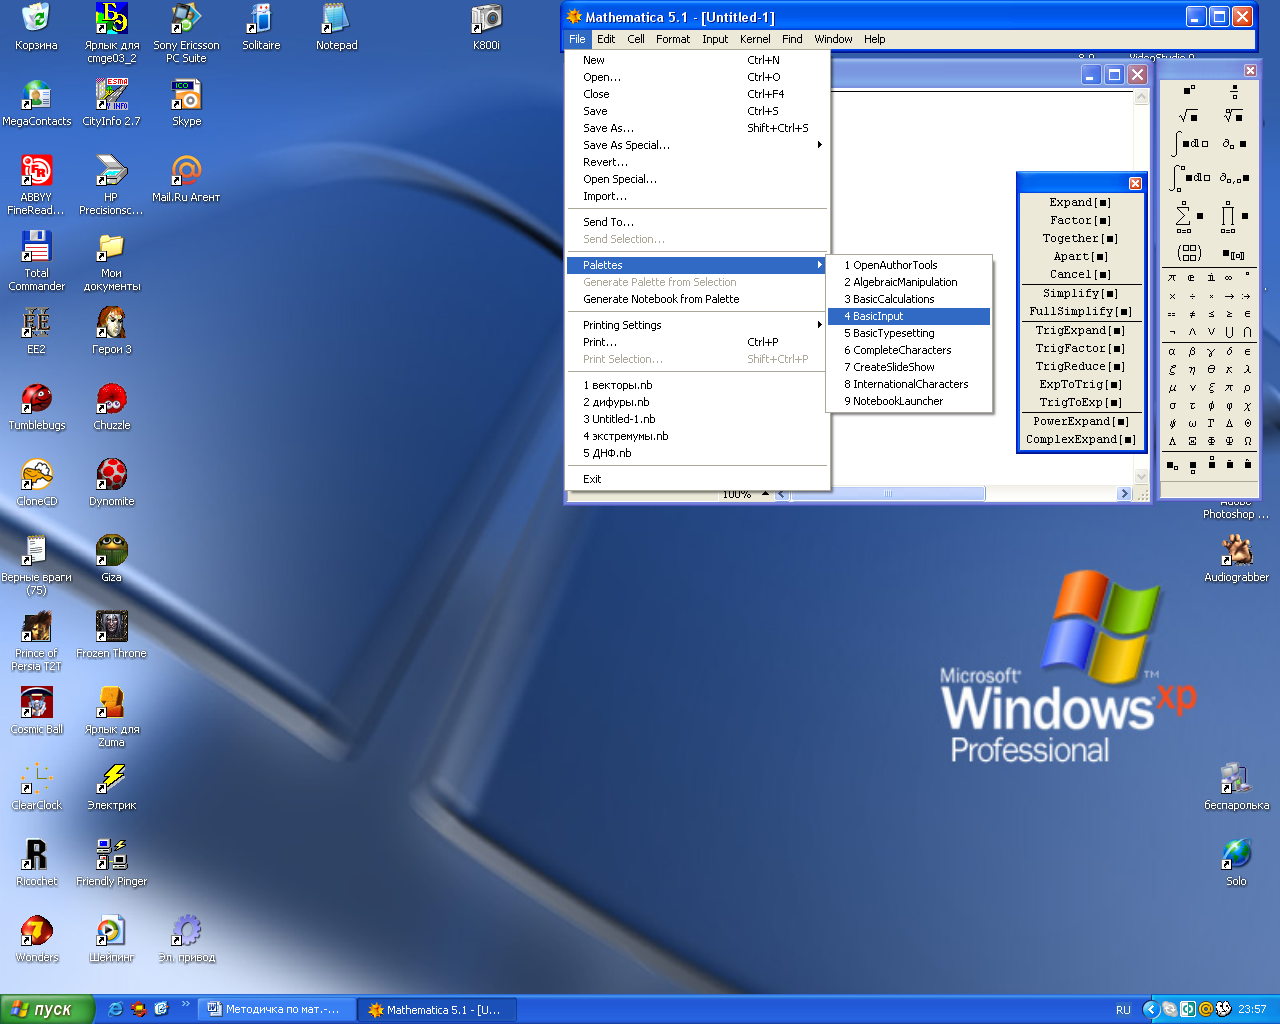
Task: Choose Generate Notebook from Palette
Action: pyautogui.click(x=698, y=299)
